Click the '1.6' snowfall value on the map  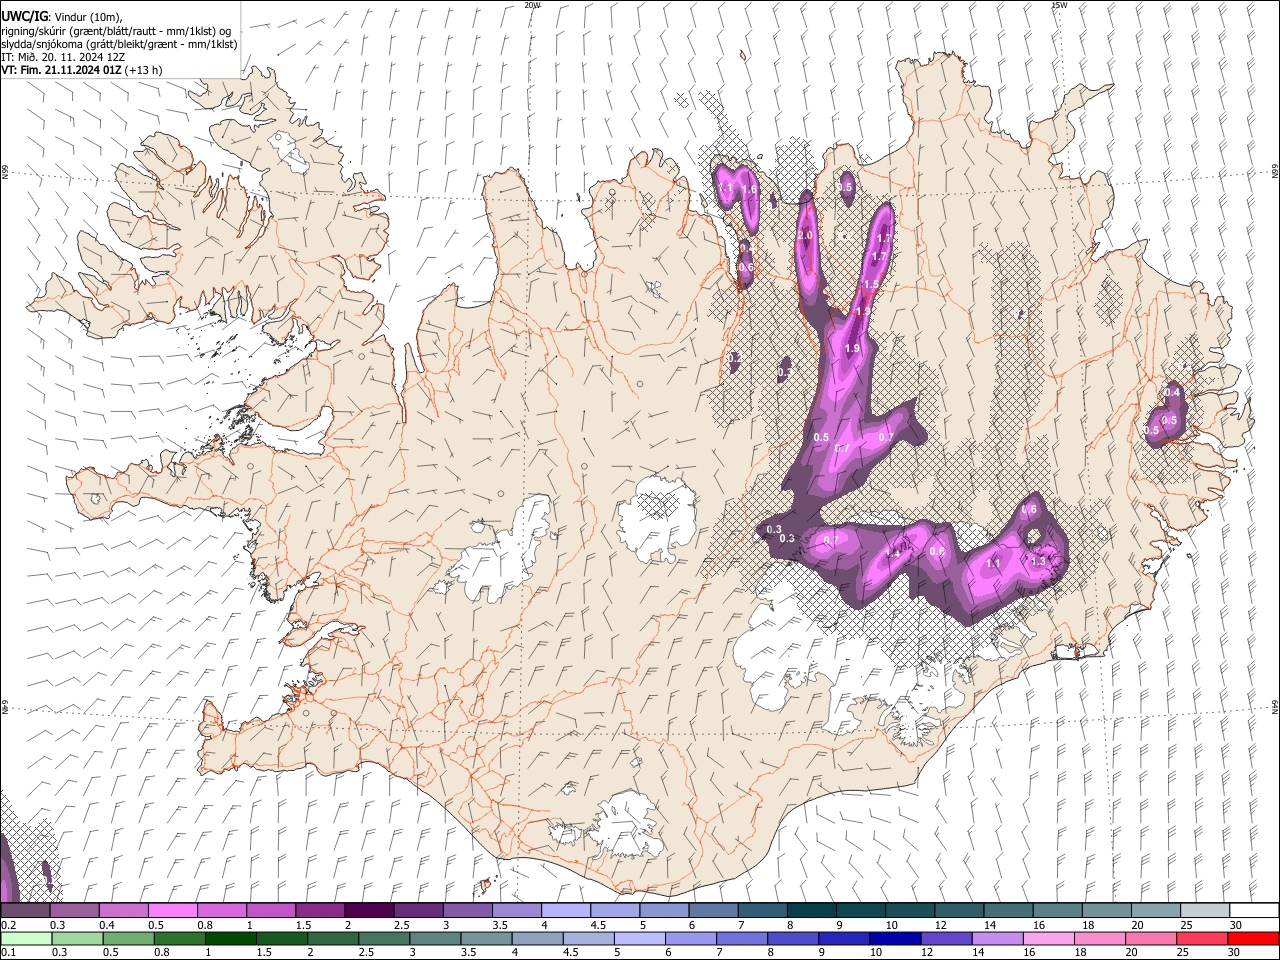[749, 190]
